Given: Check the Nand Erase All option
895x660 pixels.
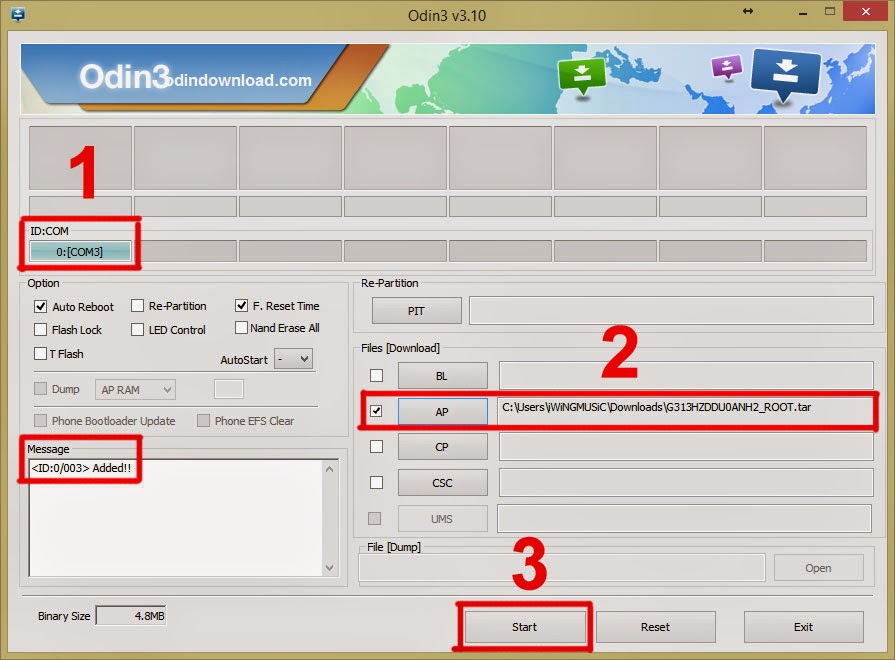Looking at the screenshot, I should point(241,328).
